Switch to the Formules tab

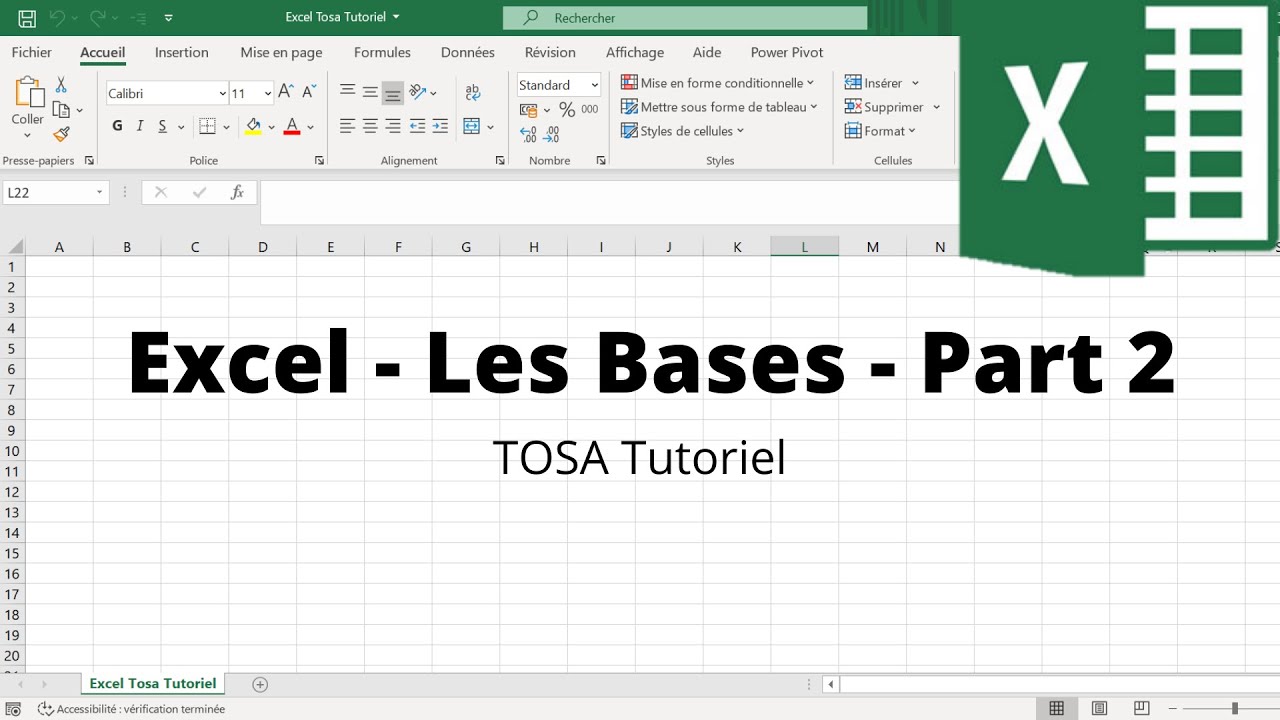[x=382, y=52]
